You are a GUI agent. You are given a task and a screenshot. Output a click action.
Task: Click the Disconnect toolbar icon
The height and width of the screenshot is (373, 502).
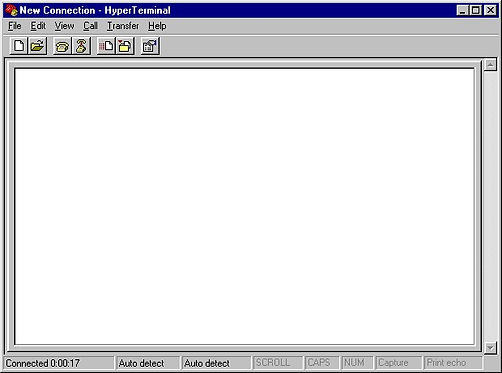point(81,46)
